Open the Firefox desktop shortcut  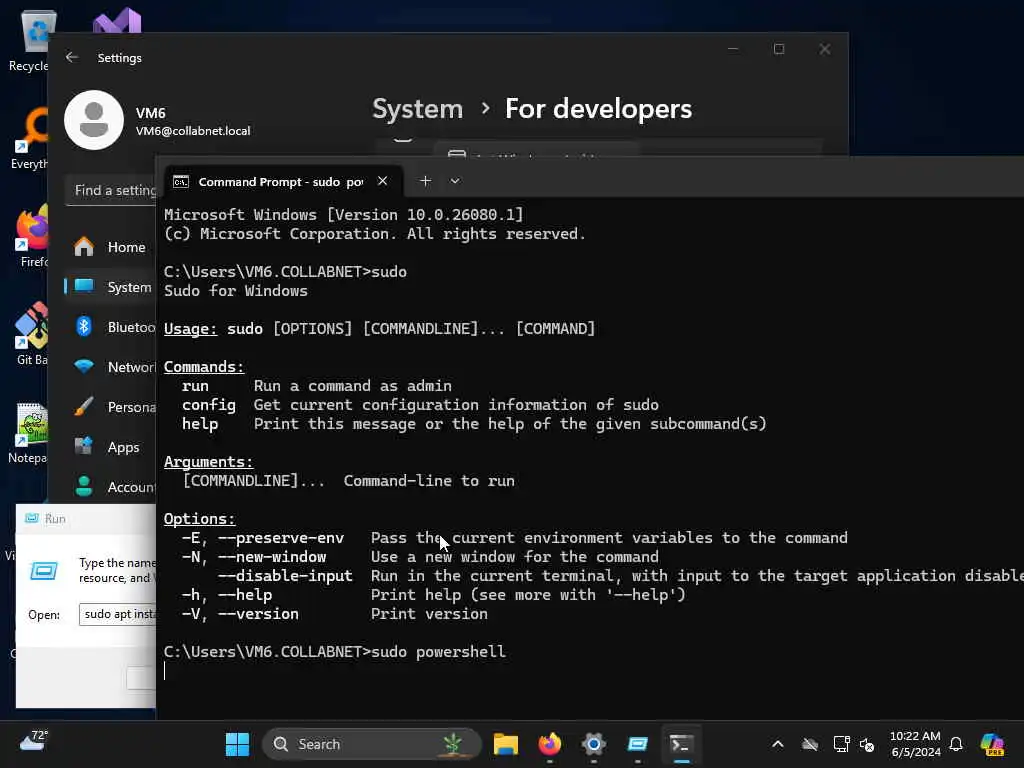[x=33, y=236]
